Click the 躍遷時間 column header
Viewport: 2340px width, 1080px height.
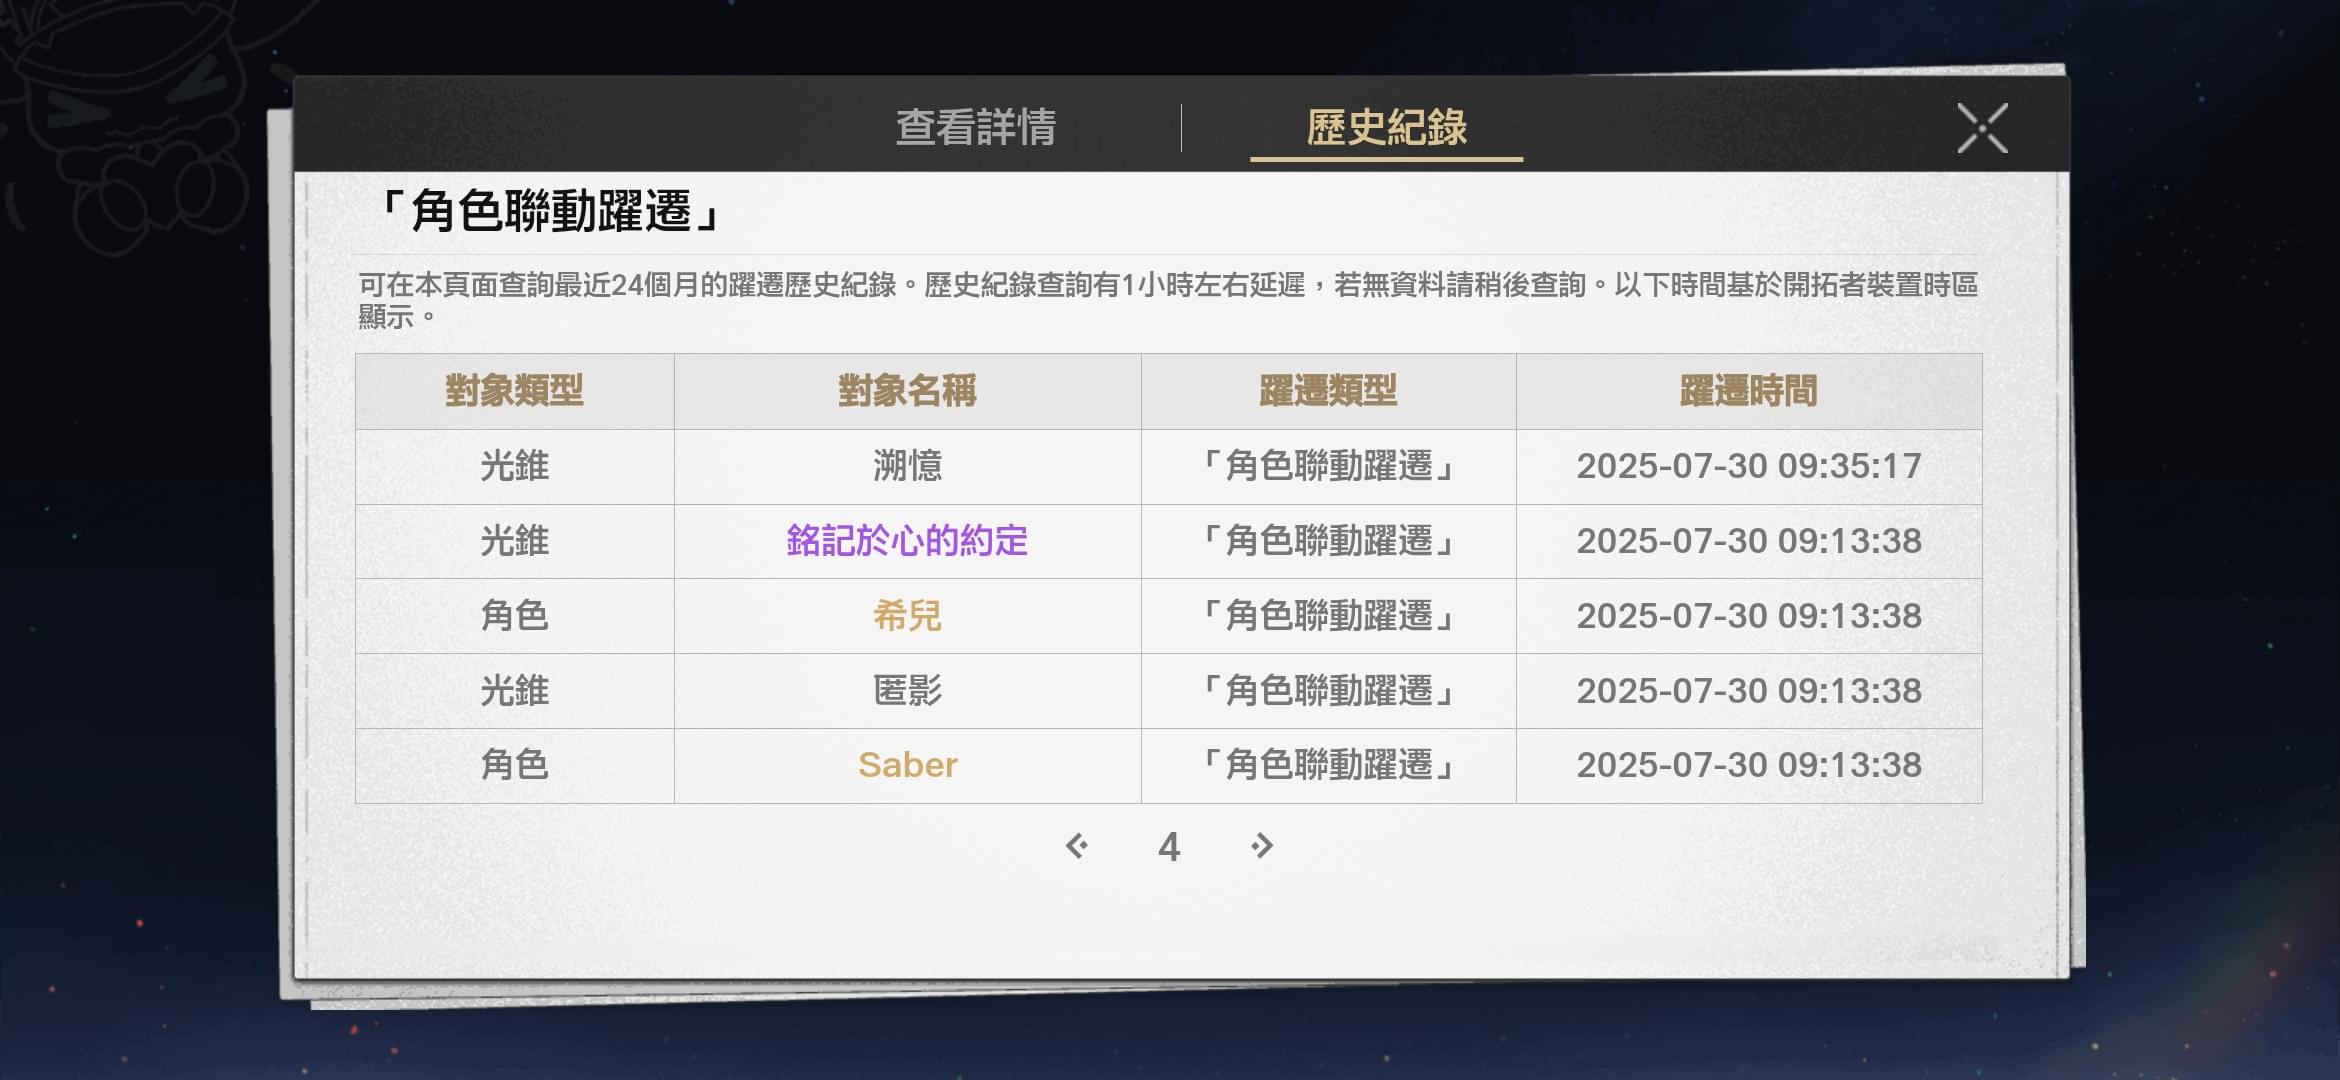[x=1749, y=391]
